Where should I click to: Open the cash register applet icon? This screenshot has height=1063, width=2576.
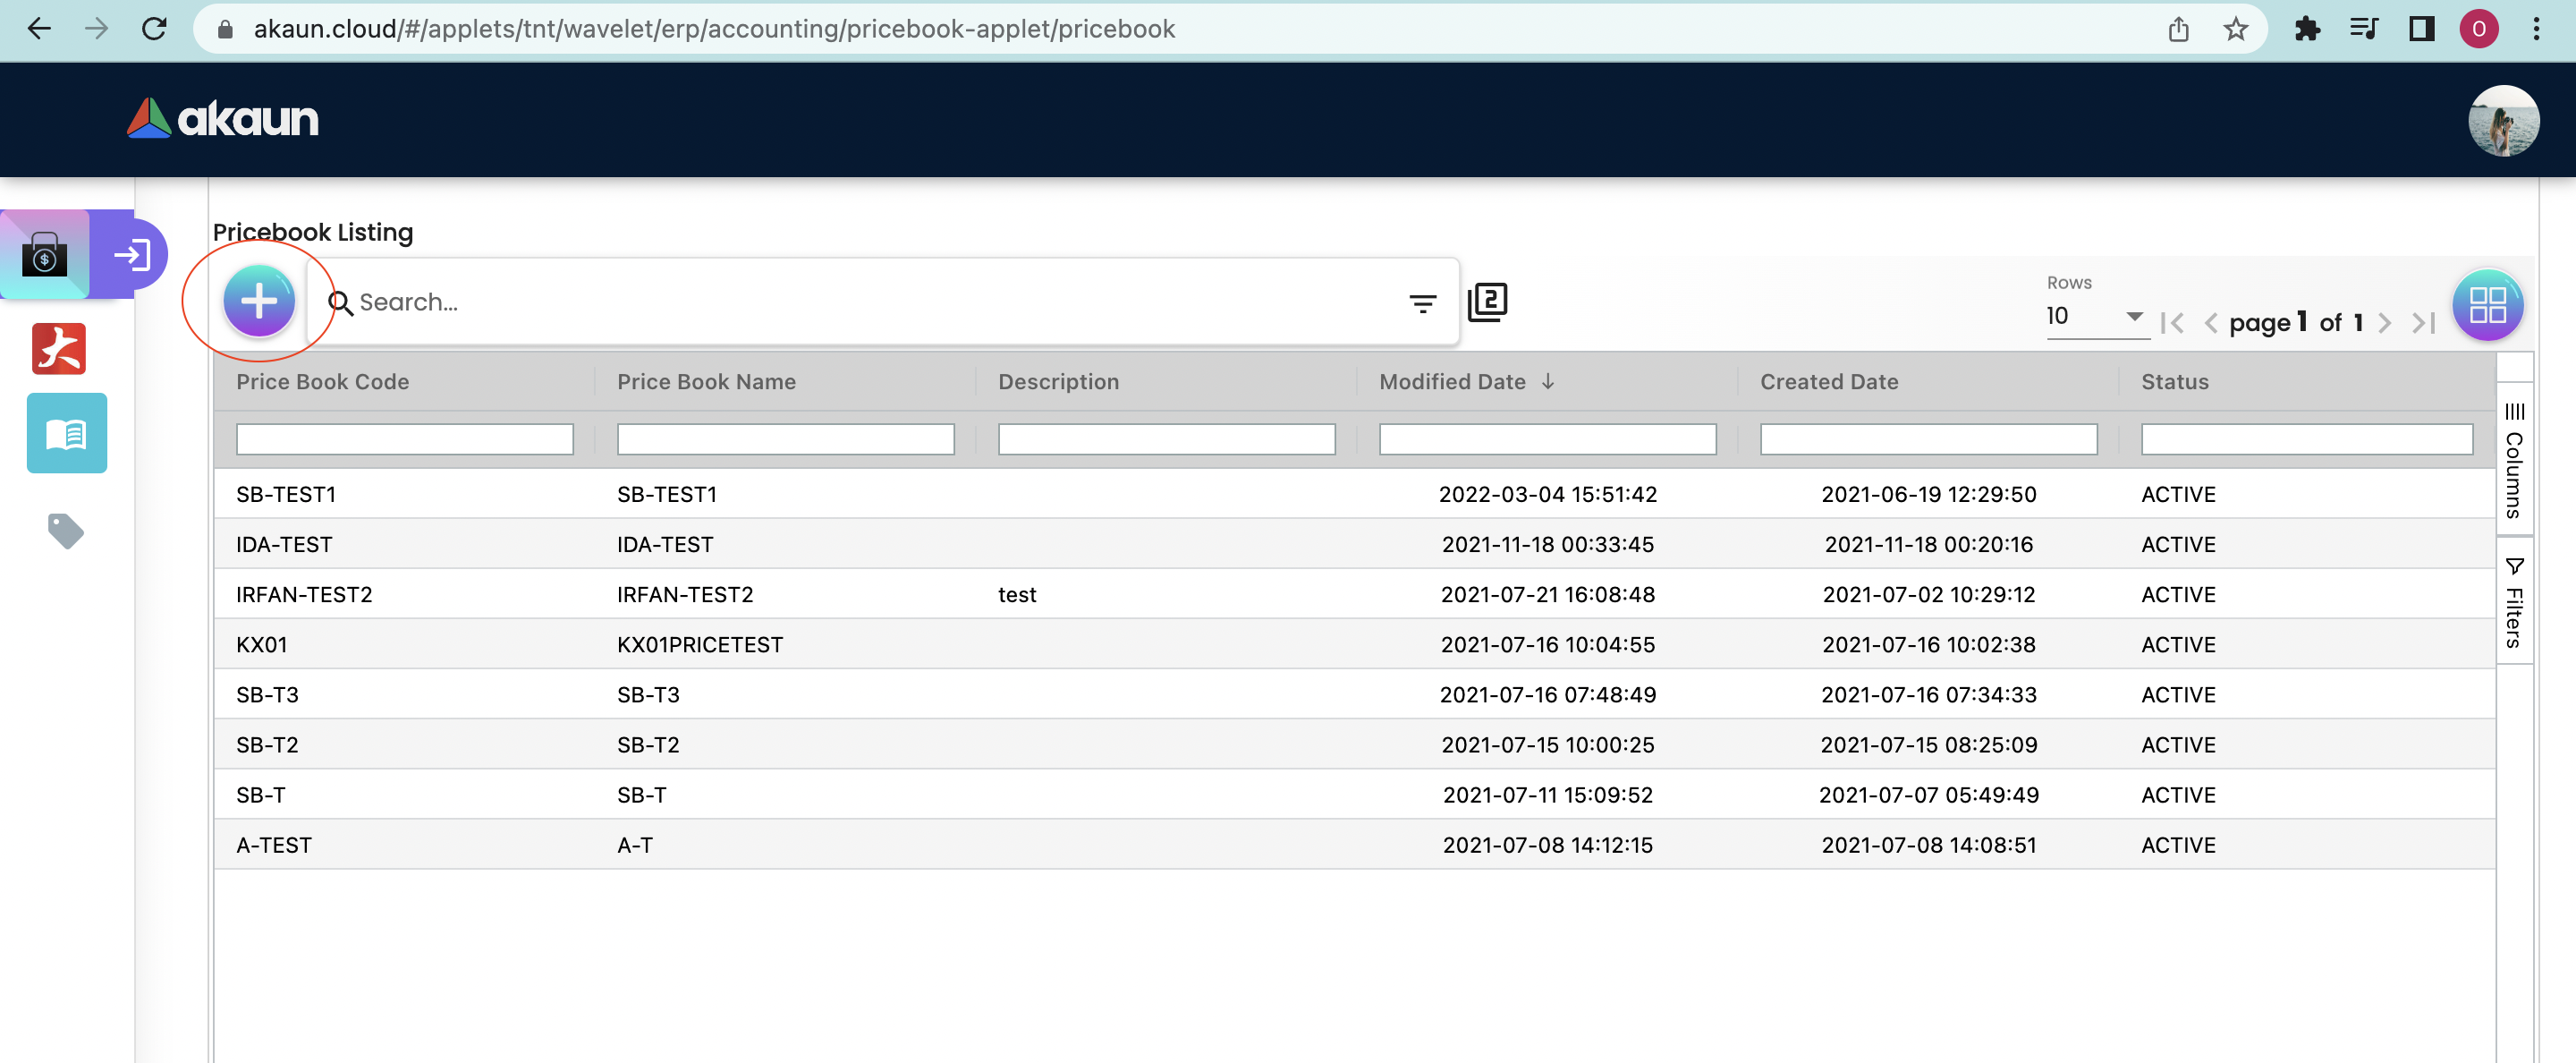pyautogui.click(x=45, y=255)
